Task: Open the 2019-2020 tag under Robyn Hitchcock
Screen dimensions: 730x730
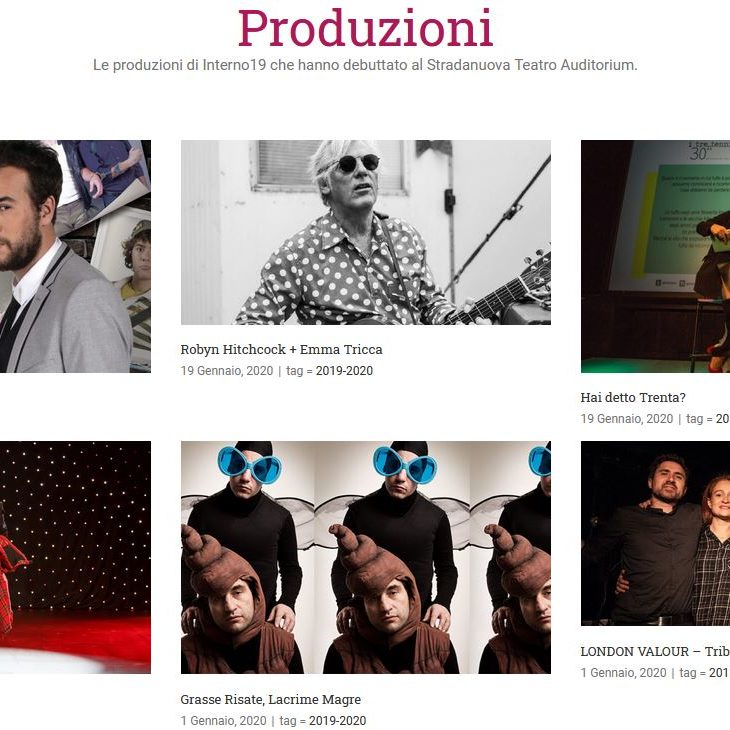Action: pyautogui.click(x=344, y=371)
